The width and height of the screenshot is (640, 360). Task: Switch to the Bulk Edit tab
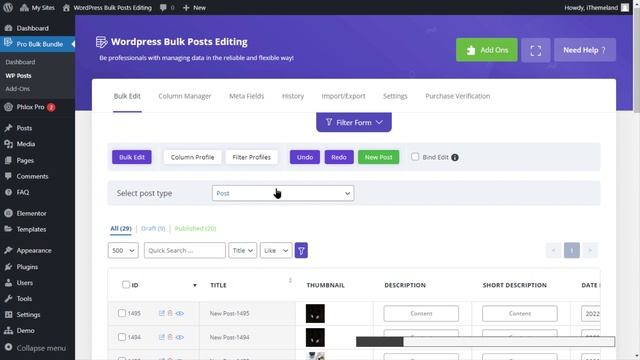(x=127, y=96)
